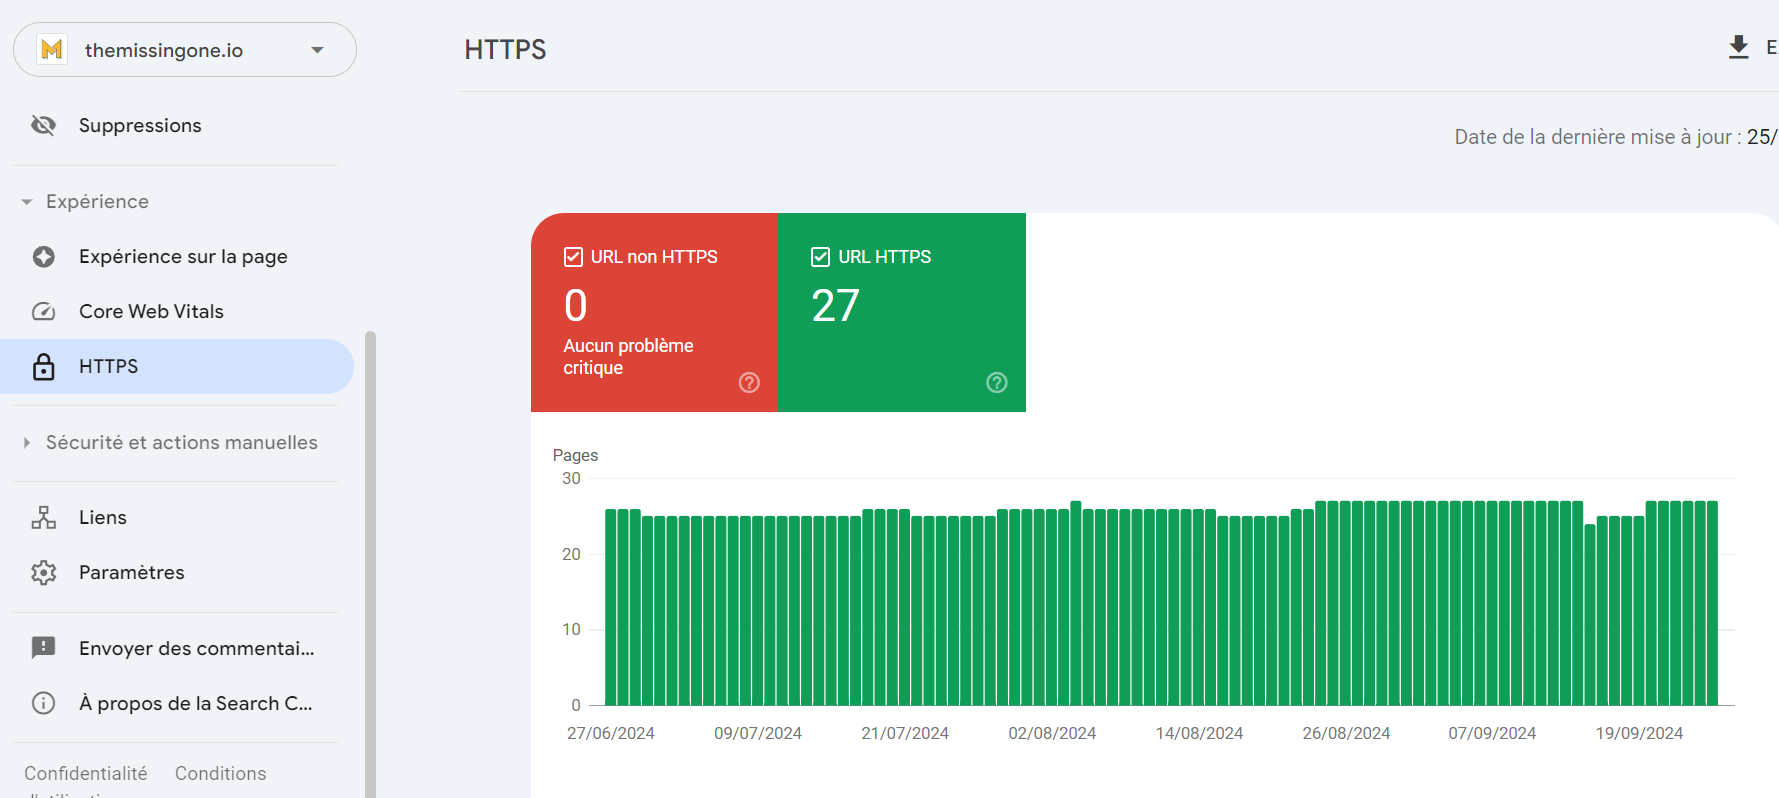1779x798 pixels.
Task: Click the feedback speech bubble icon
Action: 43,648
